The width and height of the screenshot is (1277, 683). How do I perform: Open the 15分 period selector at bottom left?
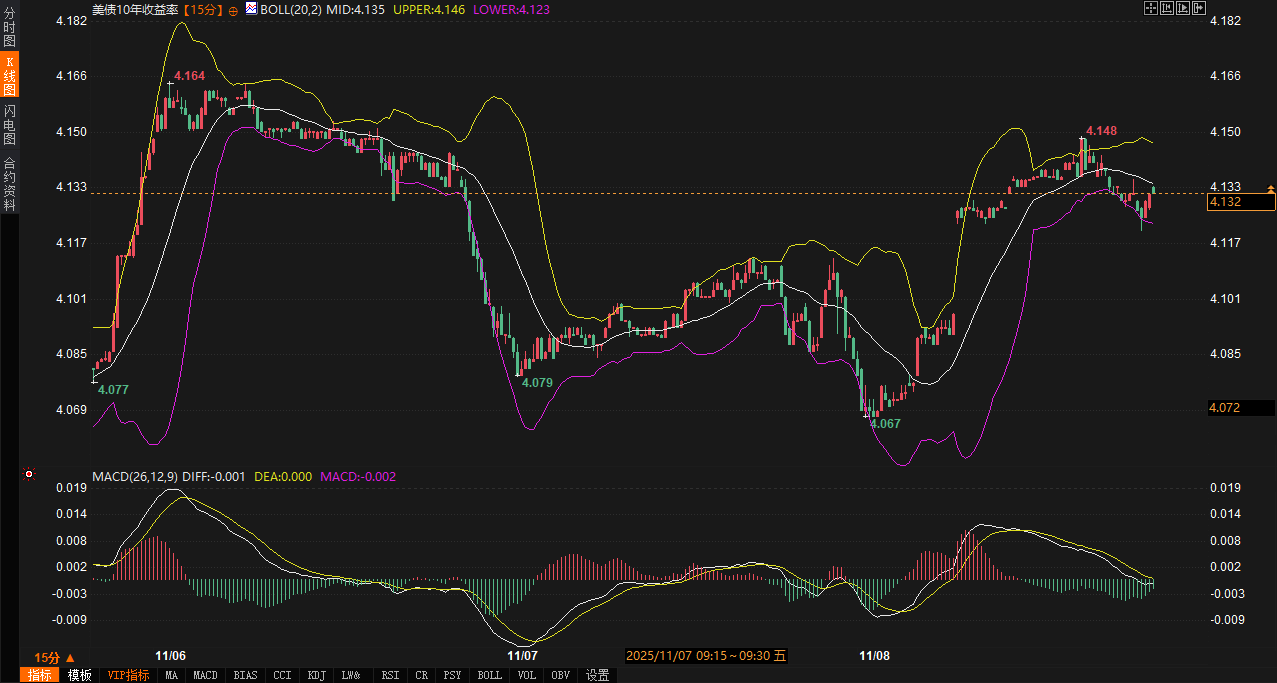tap(54, 657)
